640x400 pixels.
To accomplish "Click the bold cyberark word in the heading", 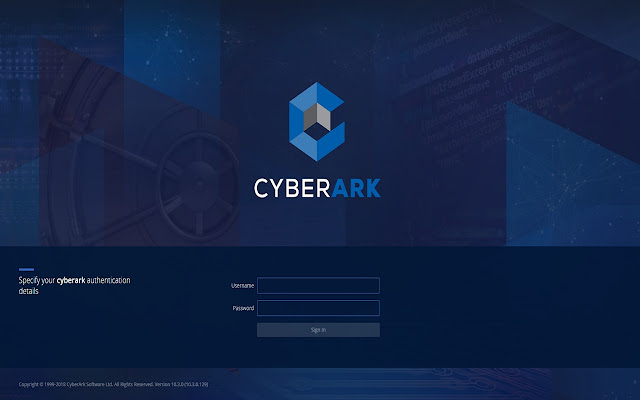I will [x=71, y=280].
